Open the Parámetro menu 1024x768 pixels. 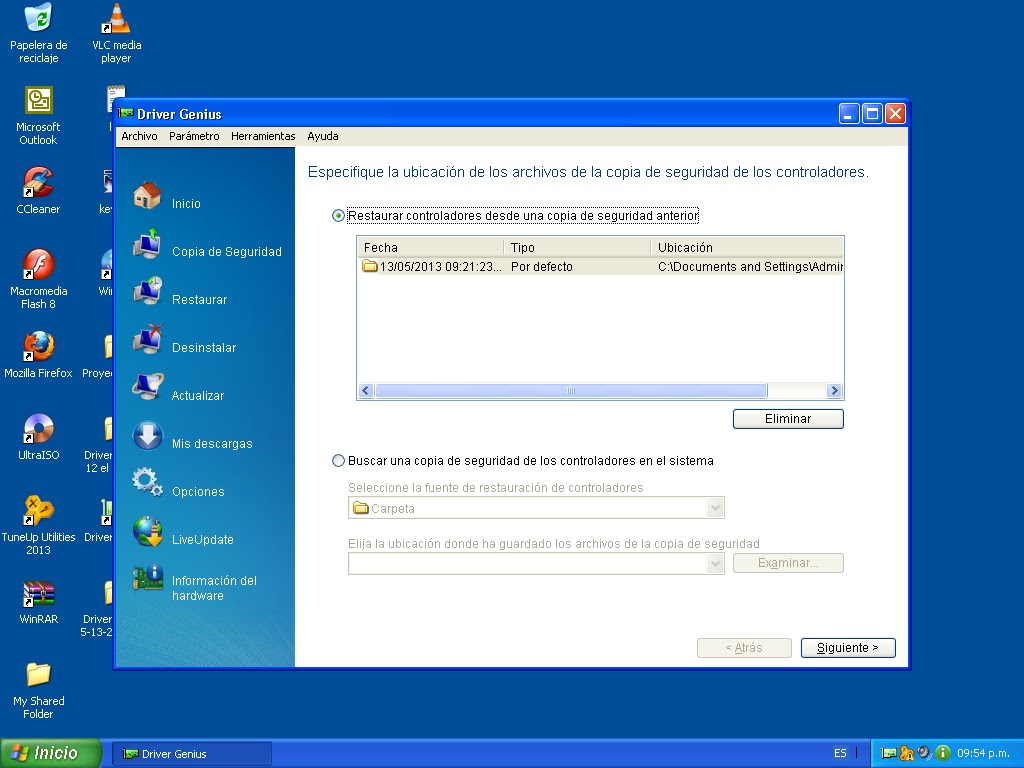[x=194, y=136]
